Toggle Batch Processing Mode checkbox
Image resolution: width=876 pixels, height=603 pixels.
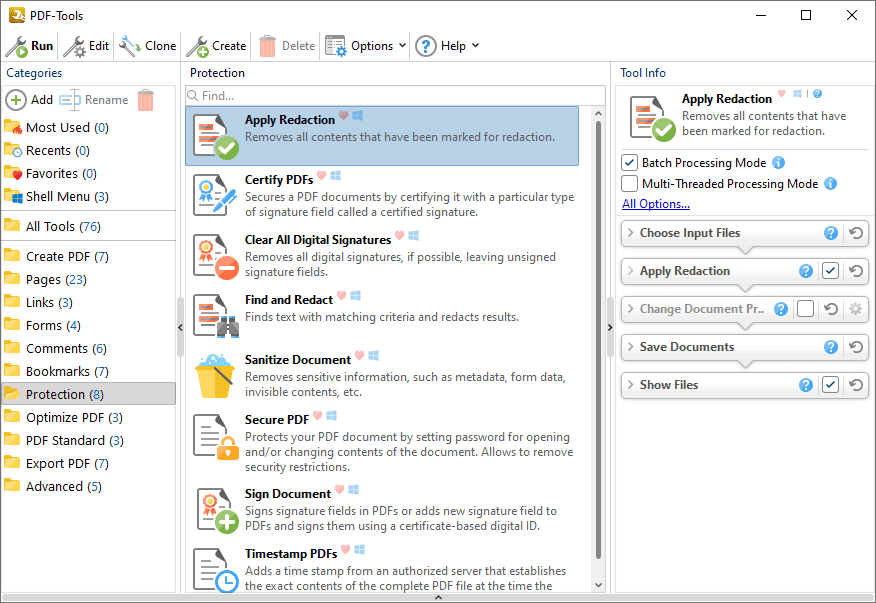630,163
